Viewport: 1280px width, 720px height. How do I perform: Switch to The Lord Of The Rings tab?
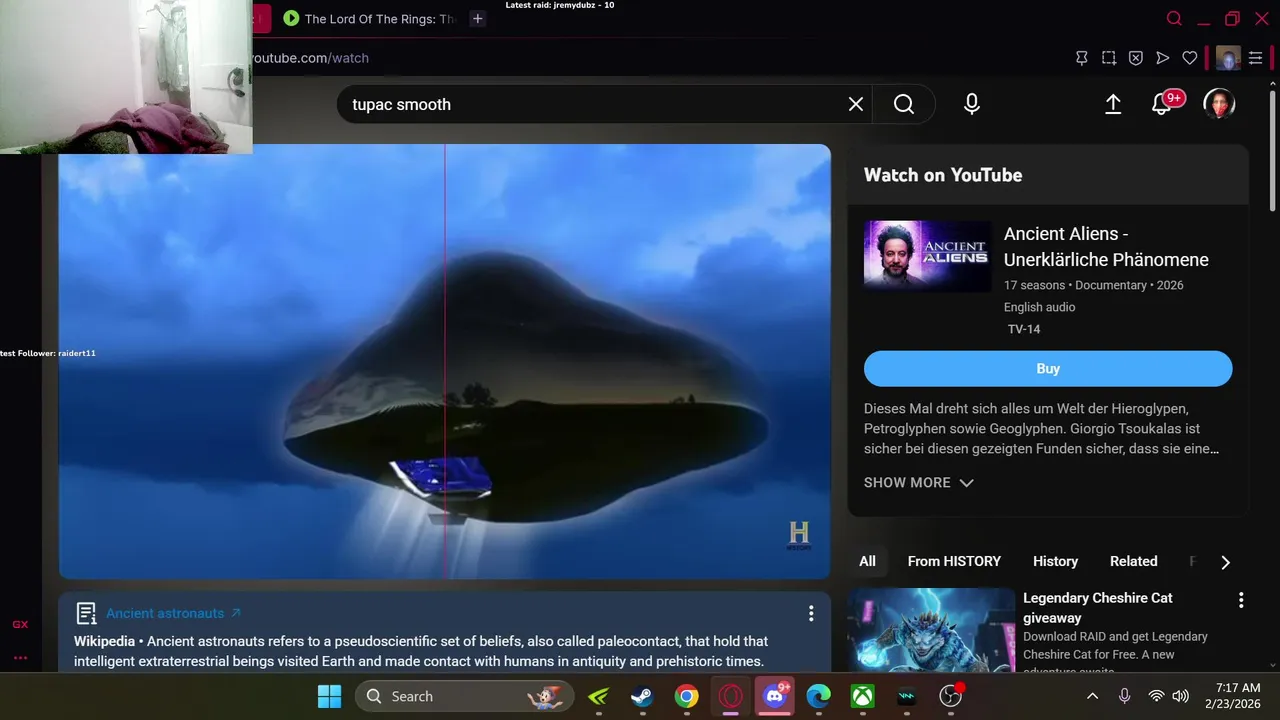click(x=370, y=18)
